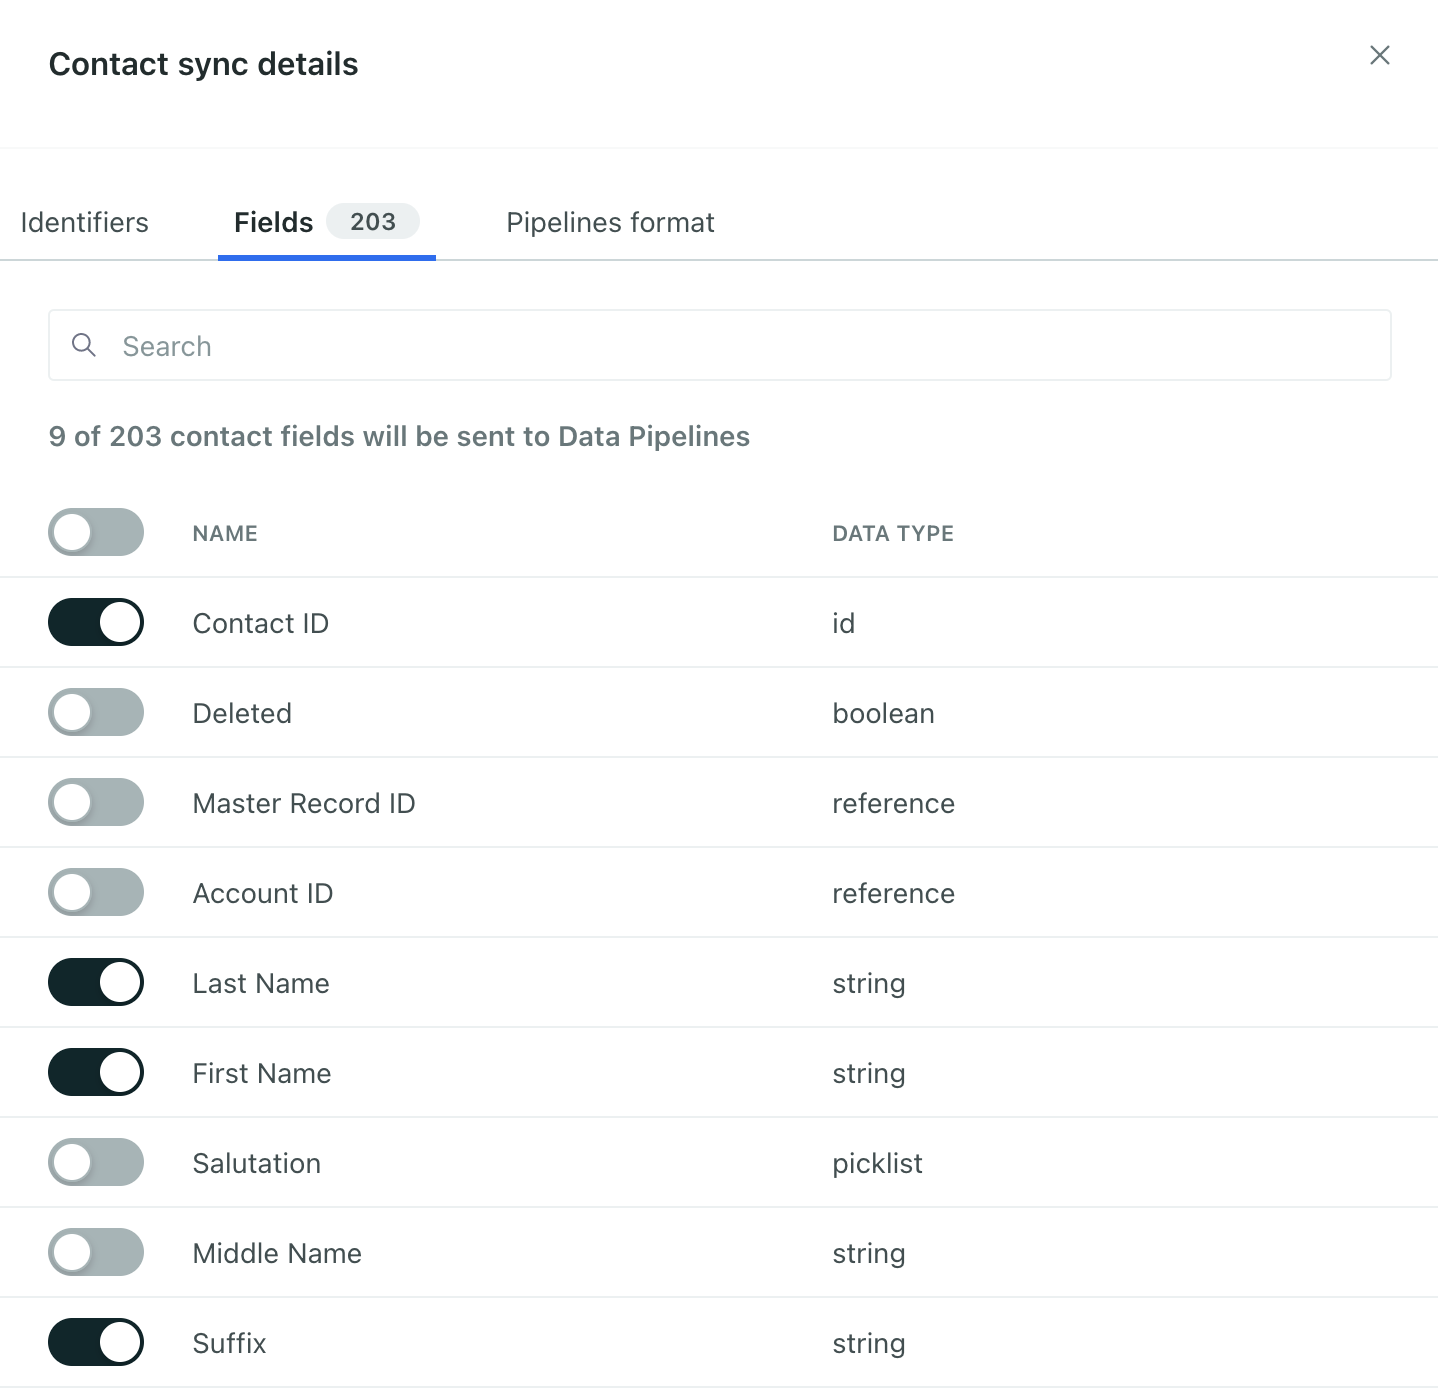Enable the Master Record ID toggle

point(96,802)
